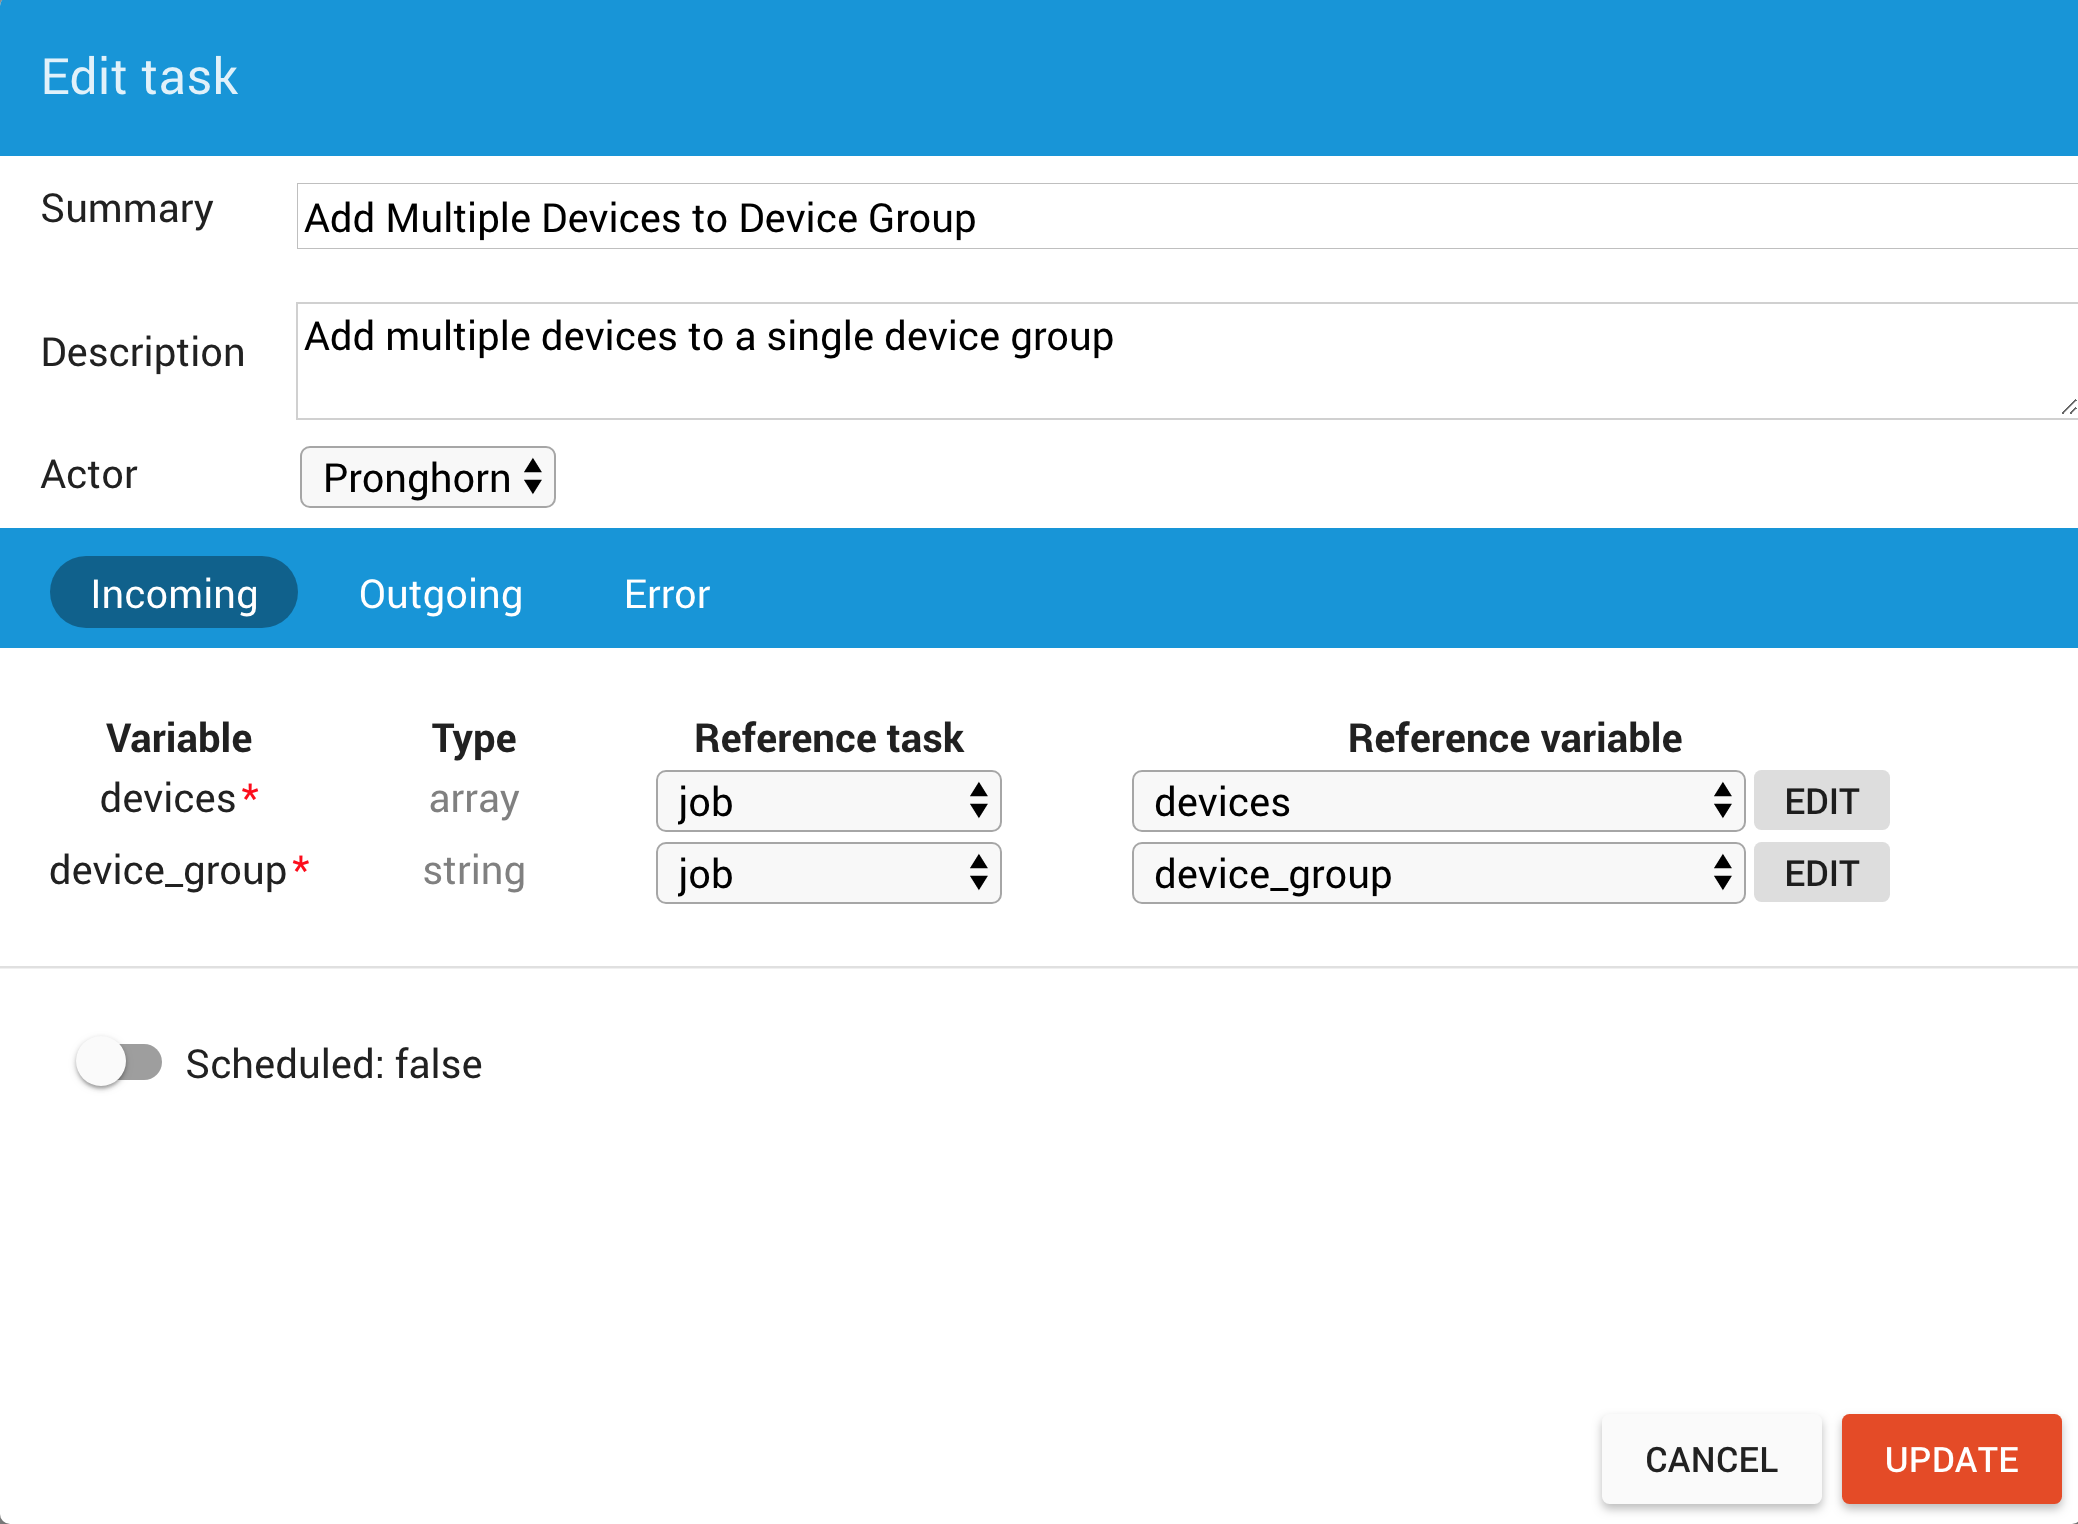Select the Incoming tab
Screen dimensions: 2078x1524
tap(174, 593)
